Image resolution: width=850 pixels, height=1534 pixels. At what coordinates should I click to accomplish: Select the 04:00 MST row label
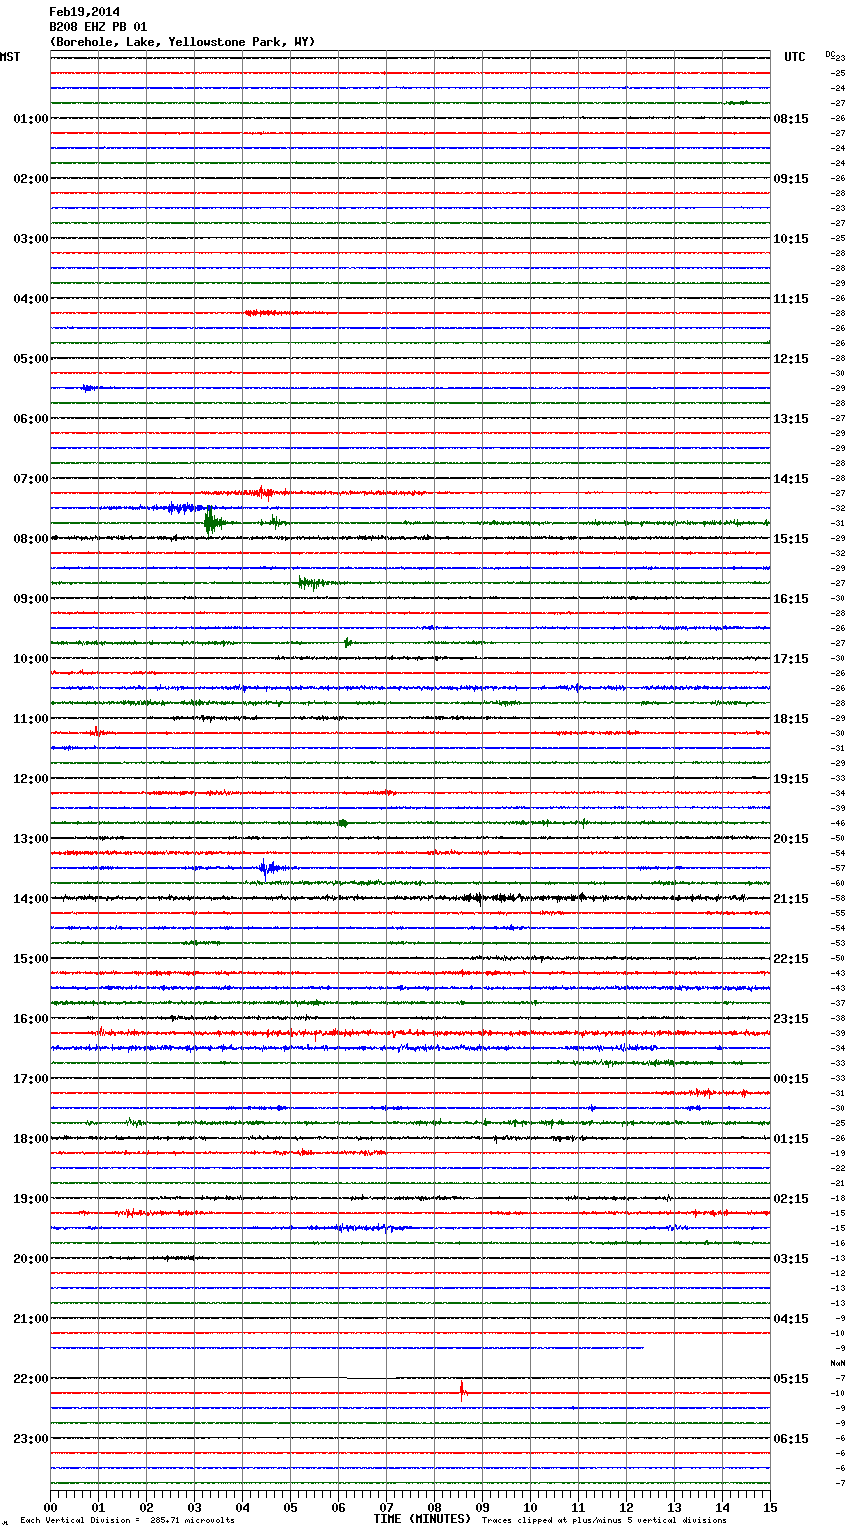click(31, 299)
